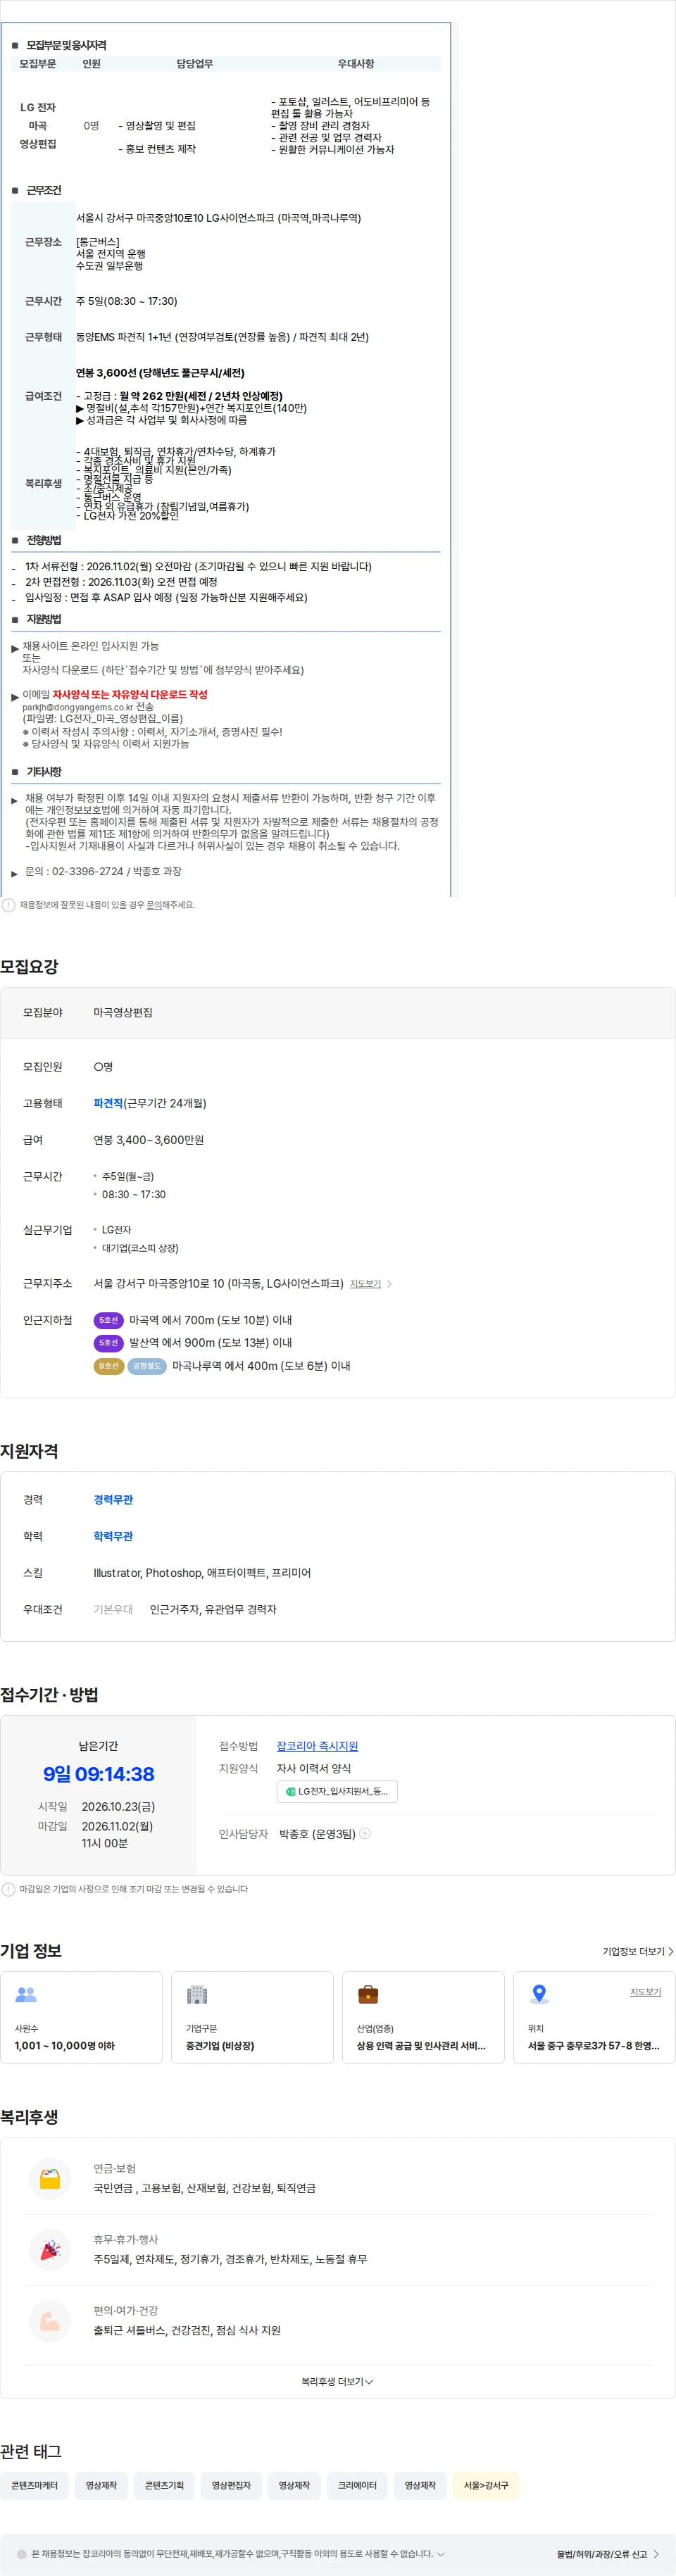
Task: Click 자사 이력서 양식 text
Action: (314, 1768)
